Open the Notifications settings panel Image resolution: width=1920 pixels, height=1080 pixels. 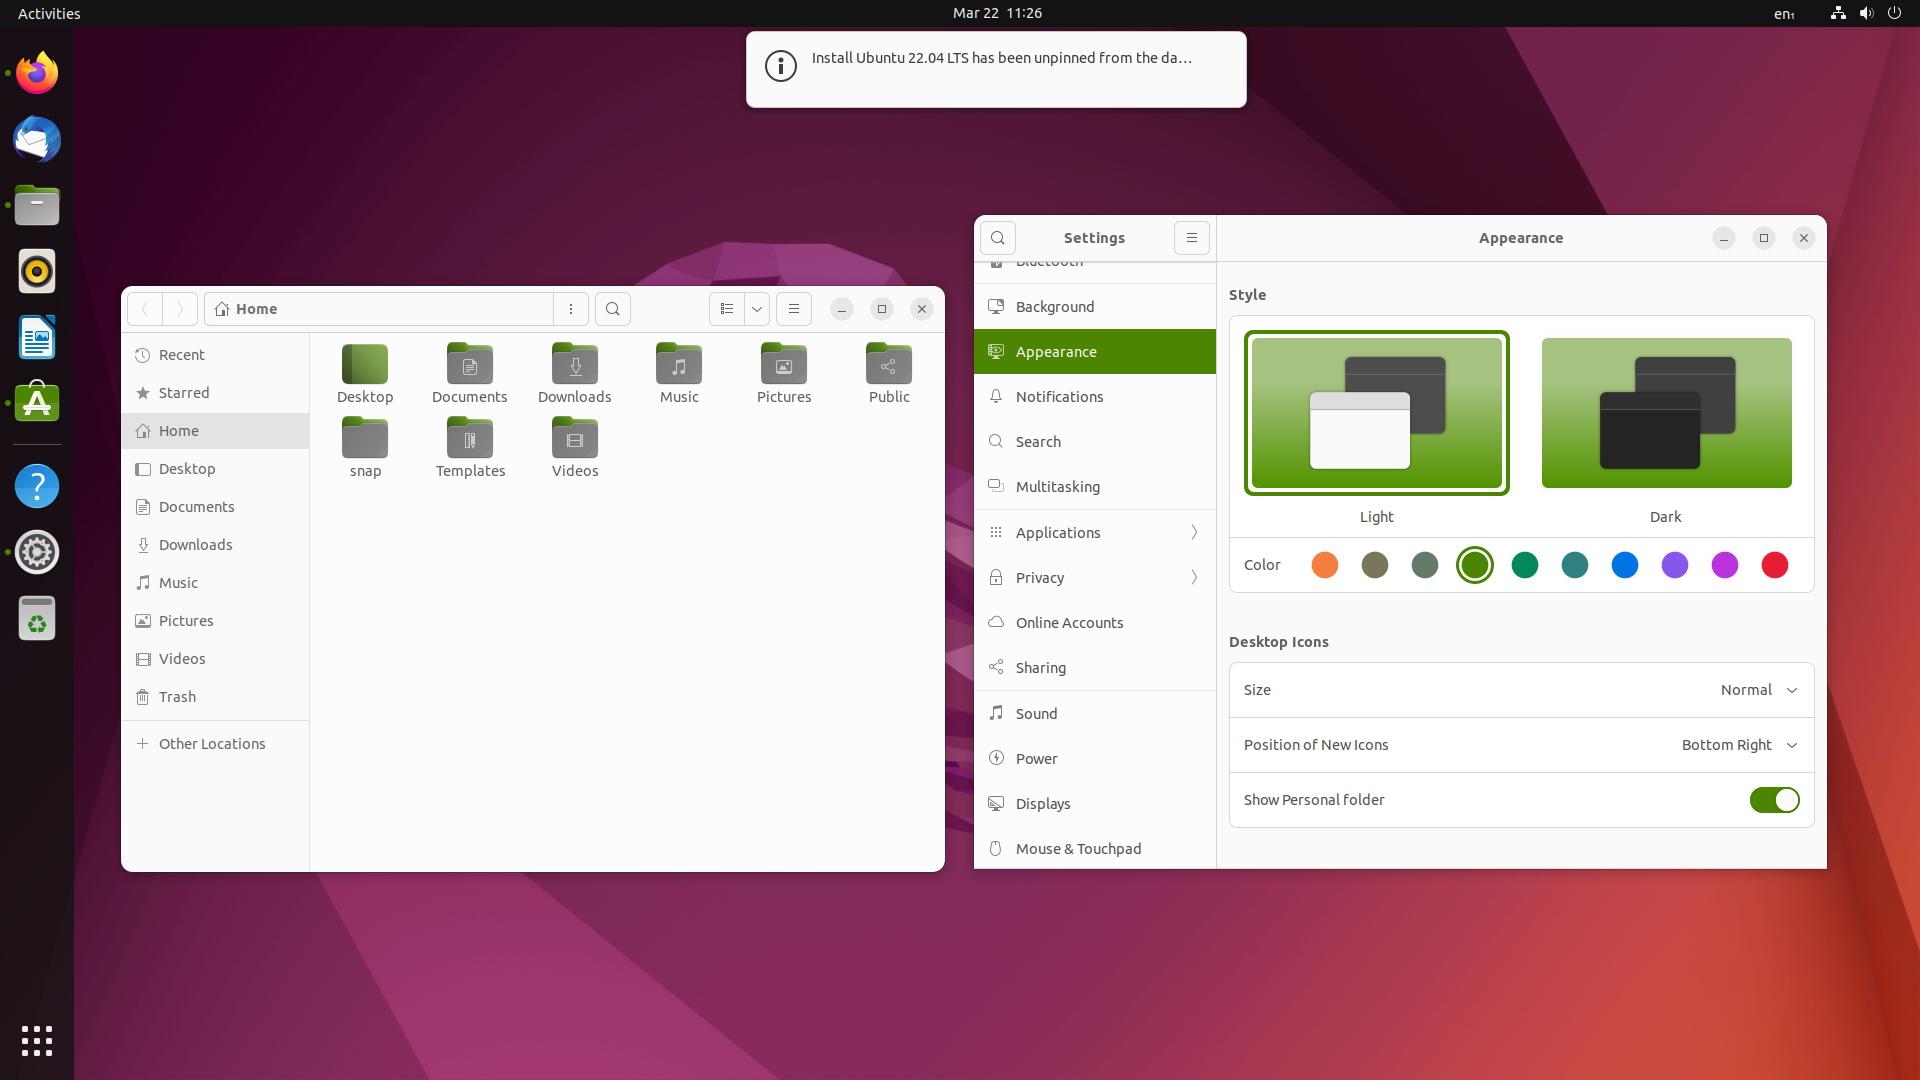click(x=1060, y=396)
